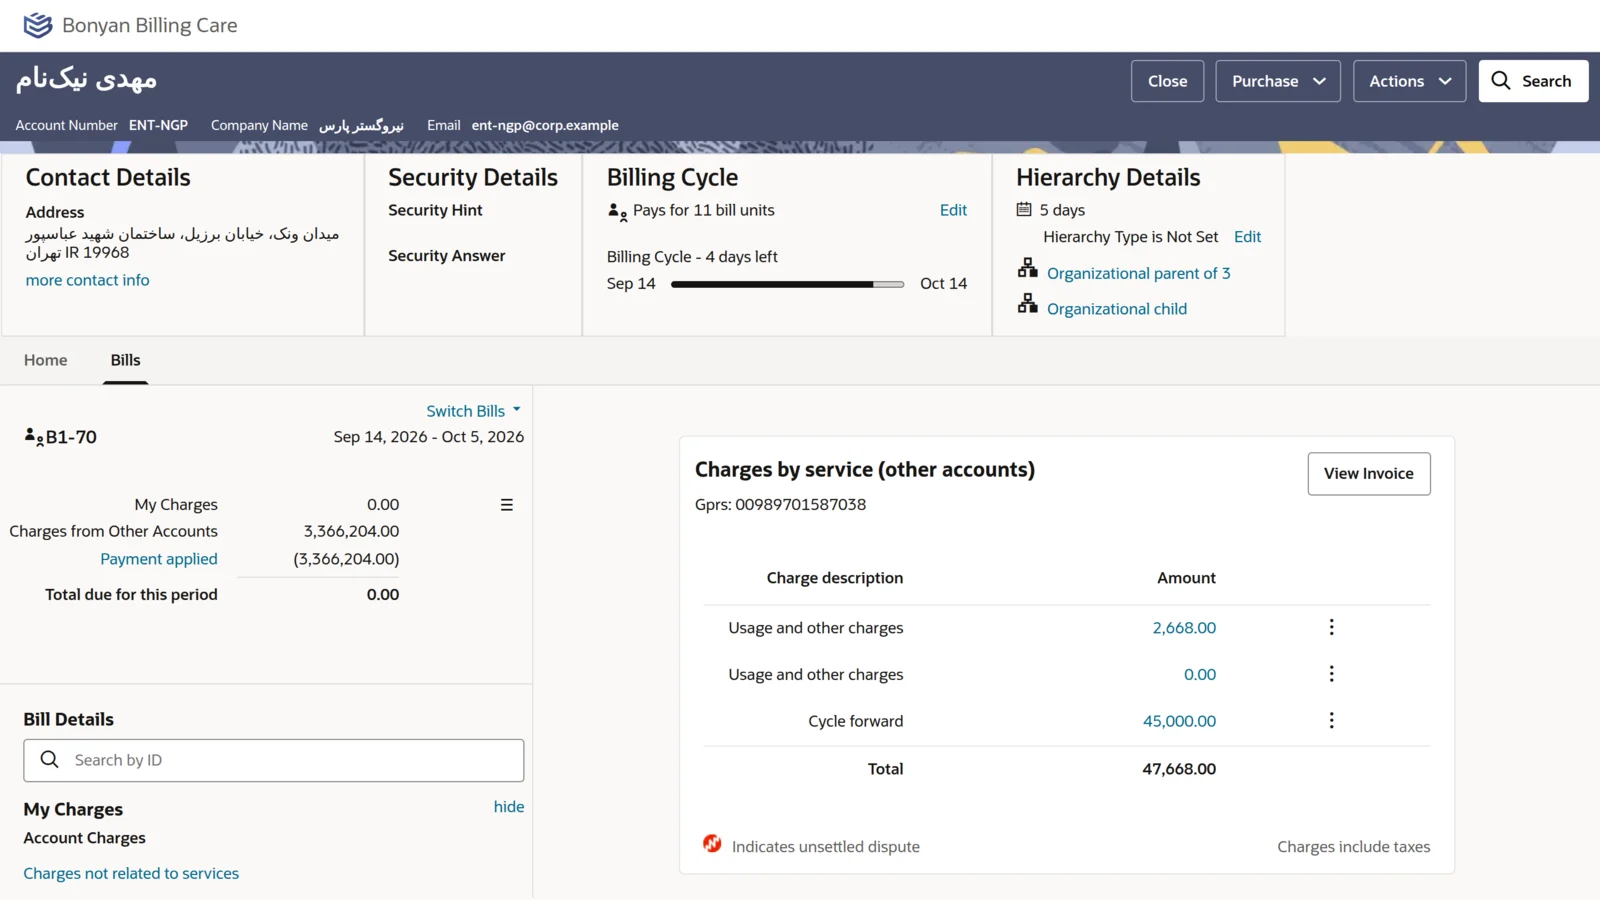Click the hierarchy icon beside Organizational child
Image resolution: width=1600 pixels, height=900 pixels.
tap(1028, 304)
